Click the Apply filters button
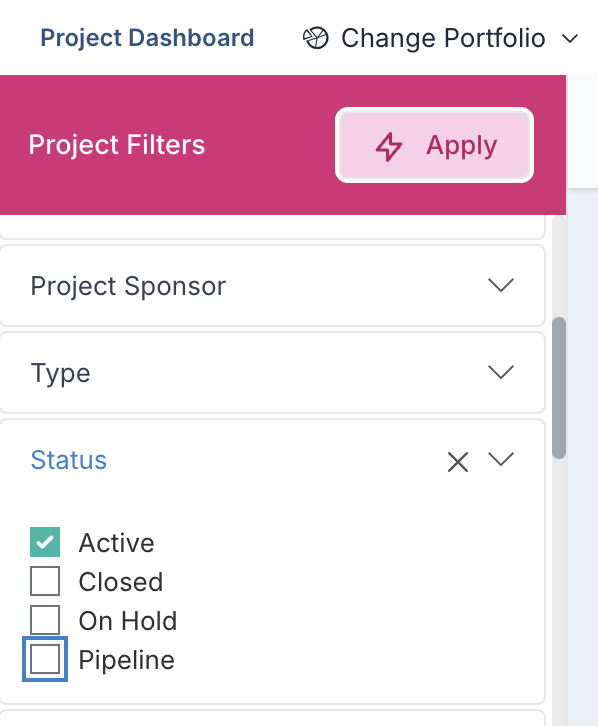This screenshot has height=726, width=598. pyautogui.click(x=434, y=145)
